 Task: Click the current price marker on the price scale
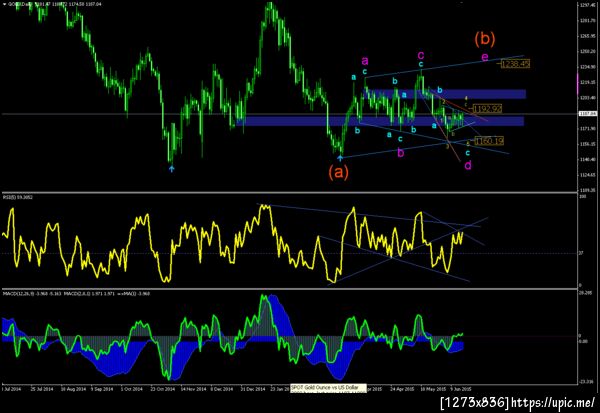(588, 114)
